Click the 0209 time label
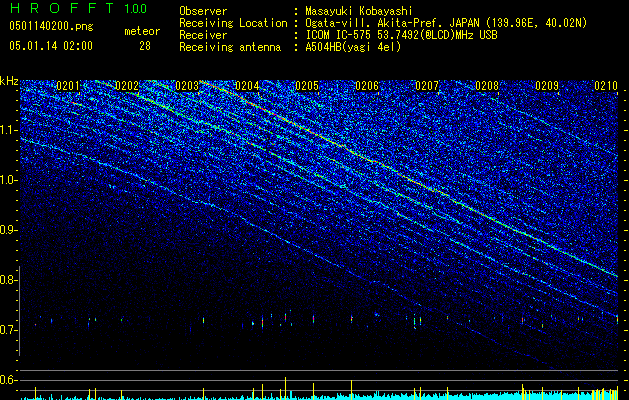Viewport: 629px width, 400px height. (x=547, y=86)
